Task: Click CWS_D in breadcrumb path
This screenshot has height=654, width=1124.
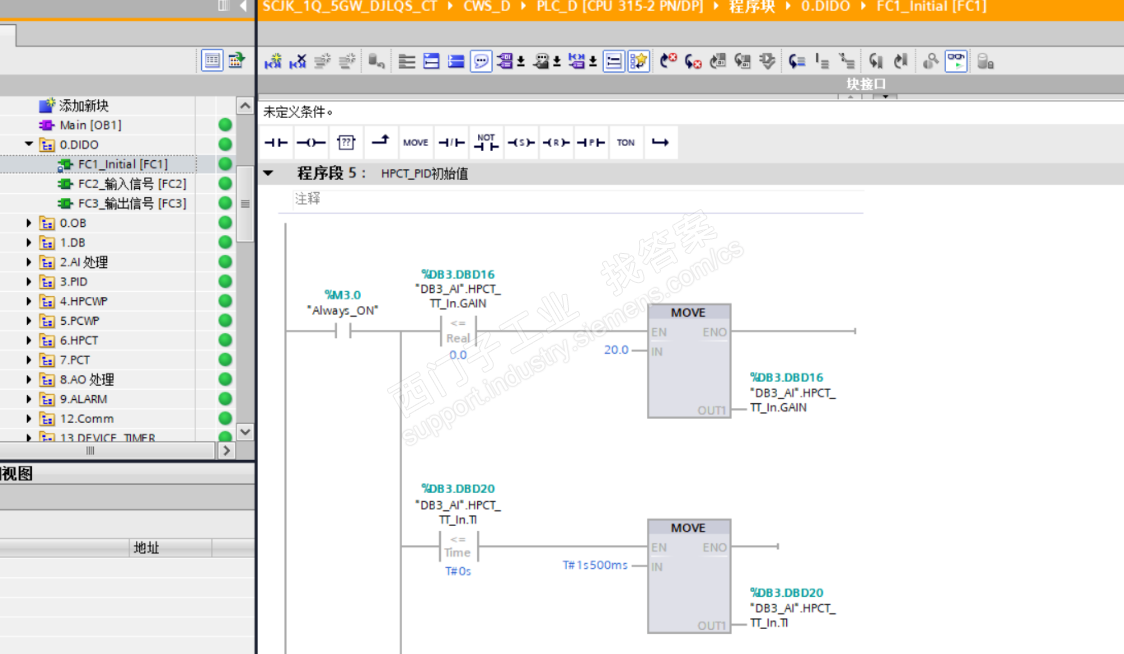Action: [487, 6]
